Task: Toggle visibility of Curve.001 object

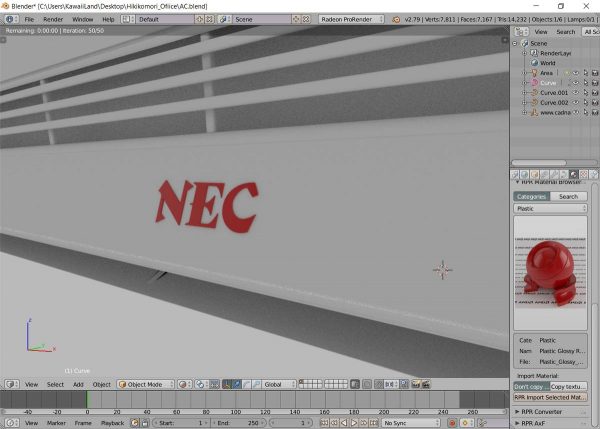Action: 574,92
